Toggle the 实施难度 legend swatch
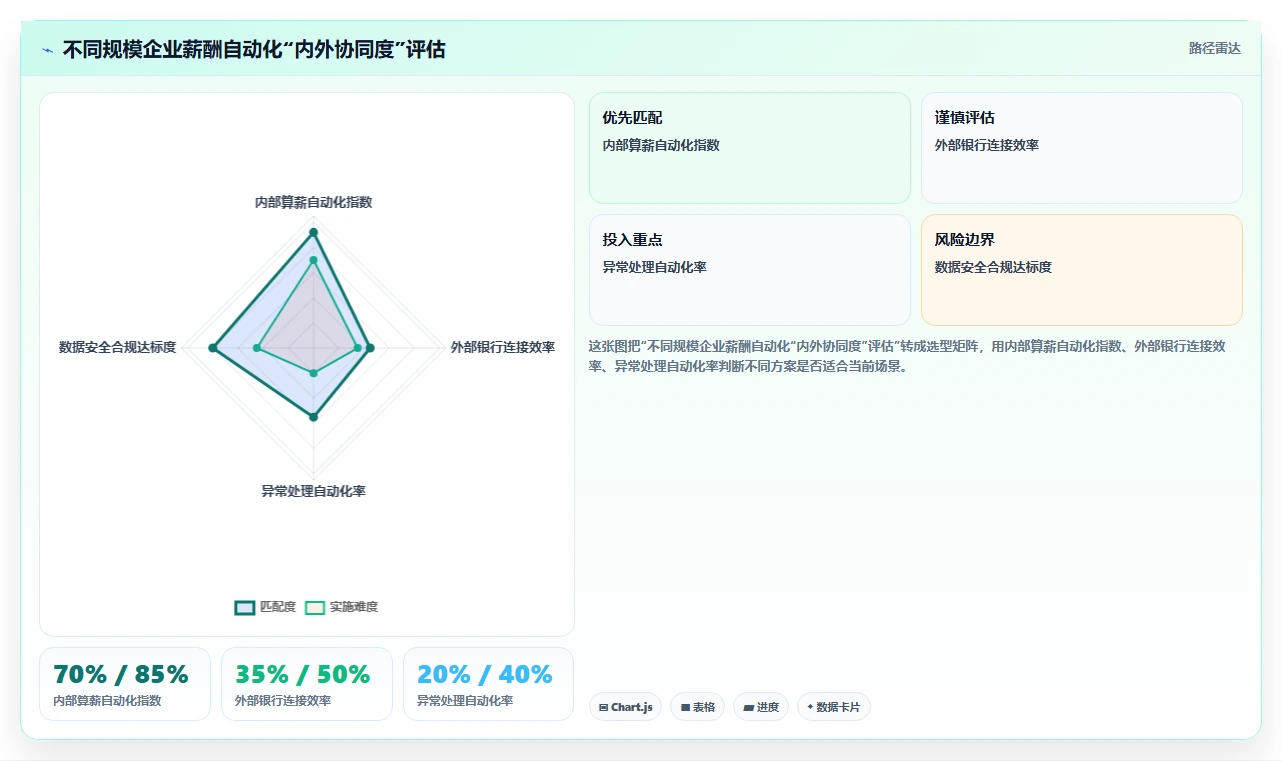The image size is (1282, 761). pyautogui.click(x=315, y=607)
